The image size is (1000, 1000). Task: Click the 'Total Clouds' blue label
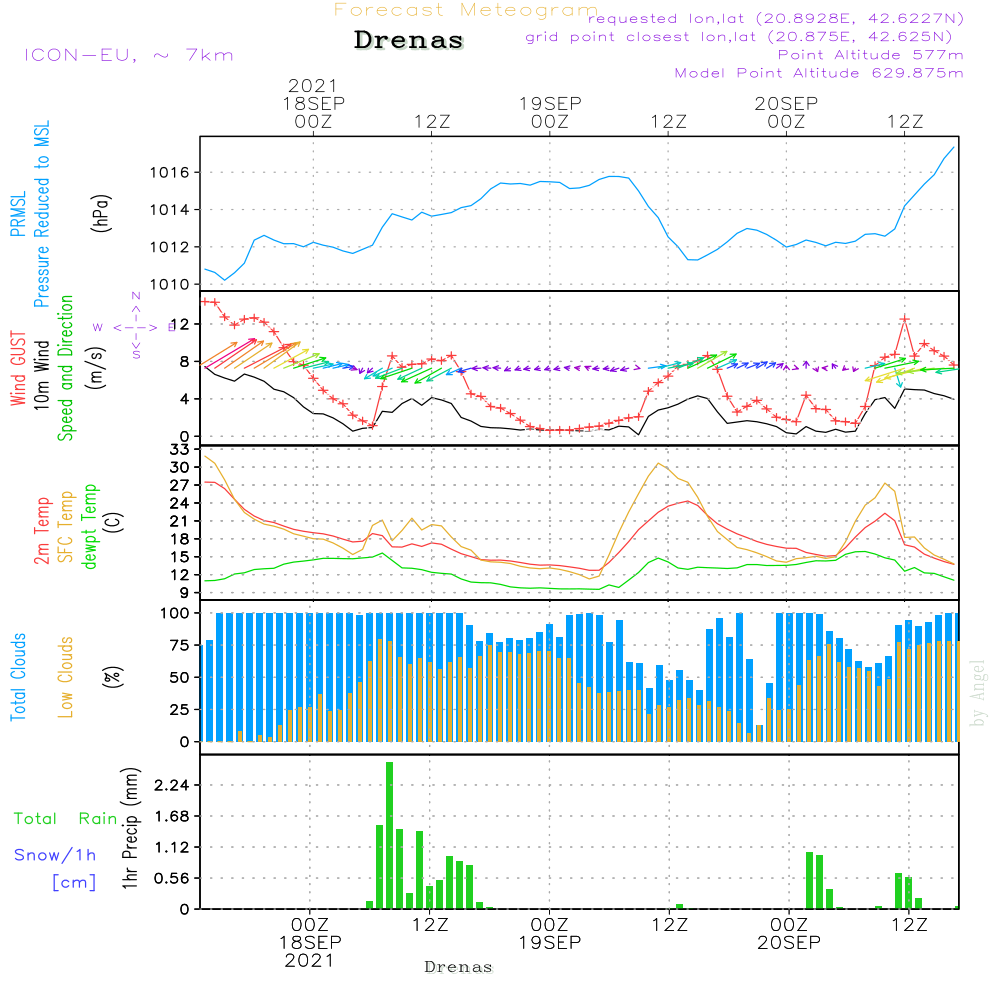point(18,677)
